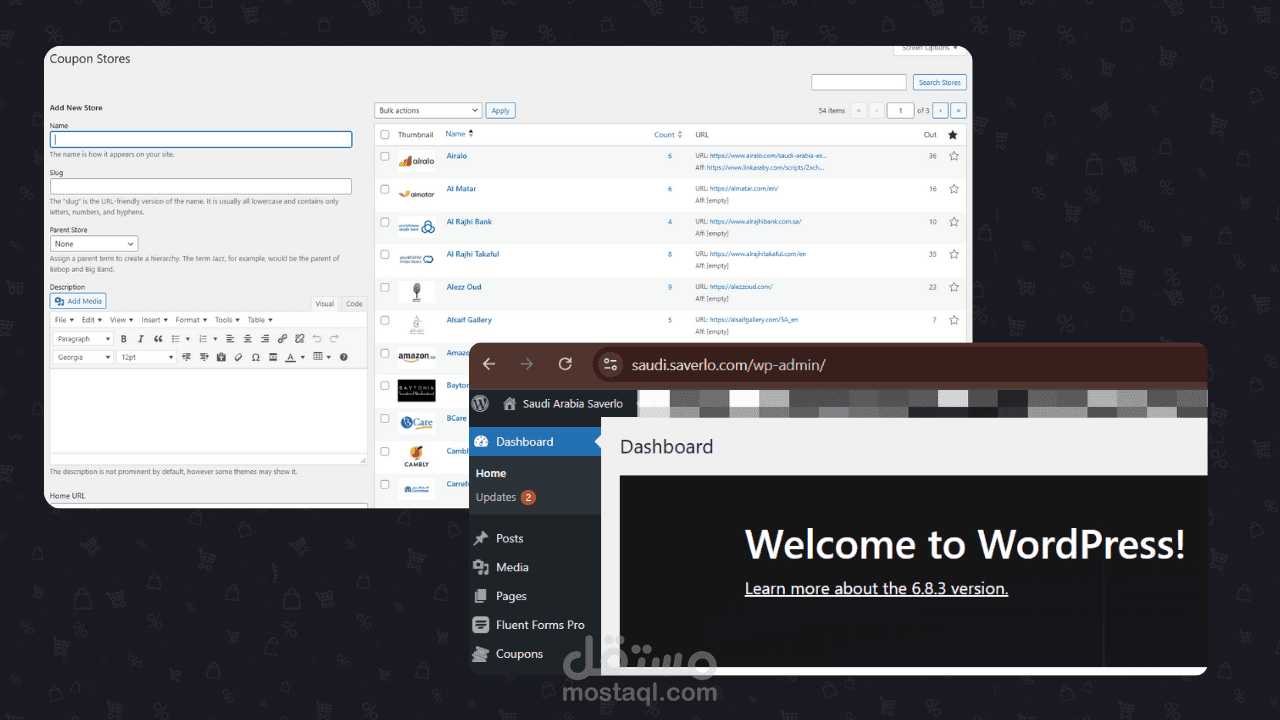Star the Al Matar store row
The width and height of the screenshot is (1280, 720).
pos(953,188)
